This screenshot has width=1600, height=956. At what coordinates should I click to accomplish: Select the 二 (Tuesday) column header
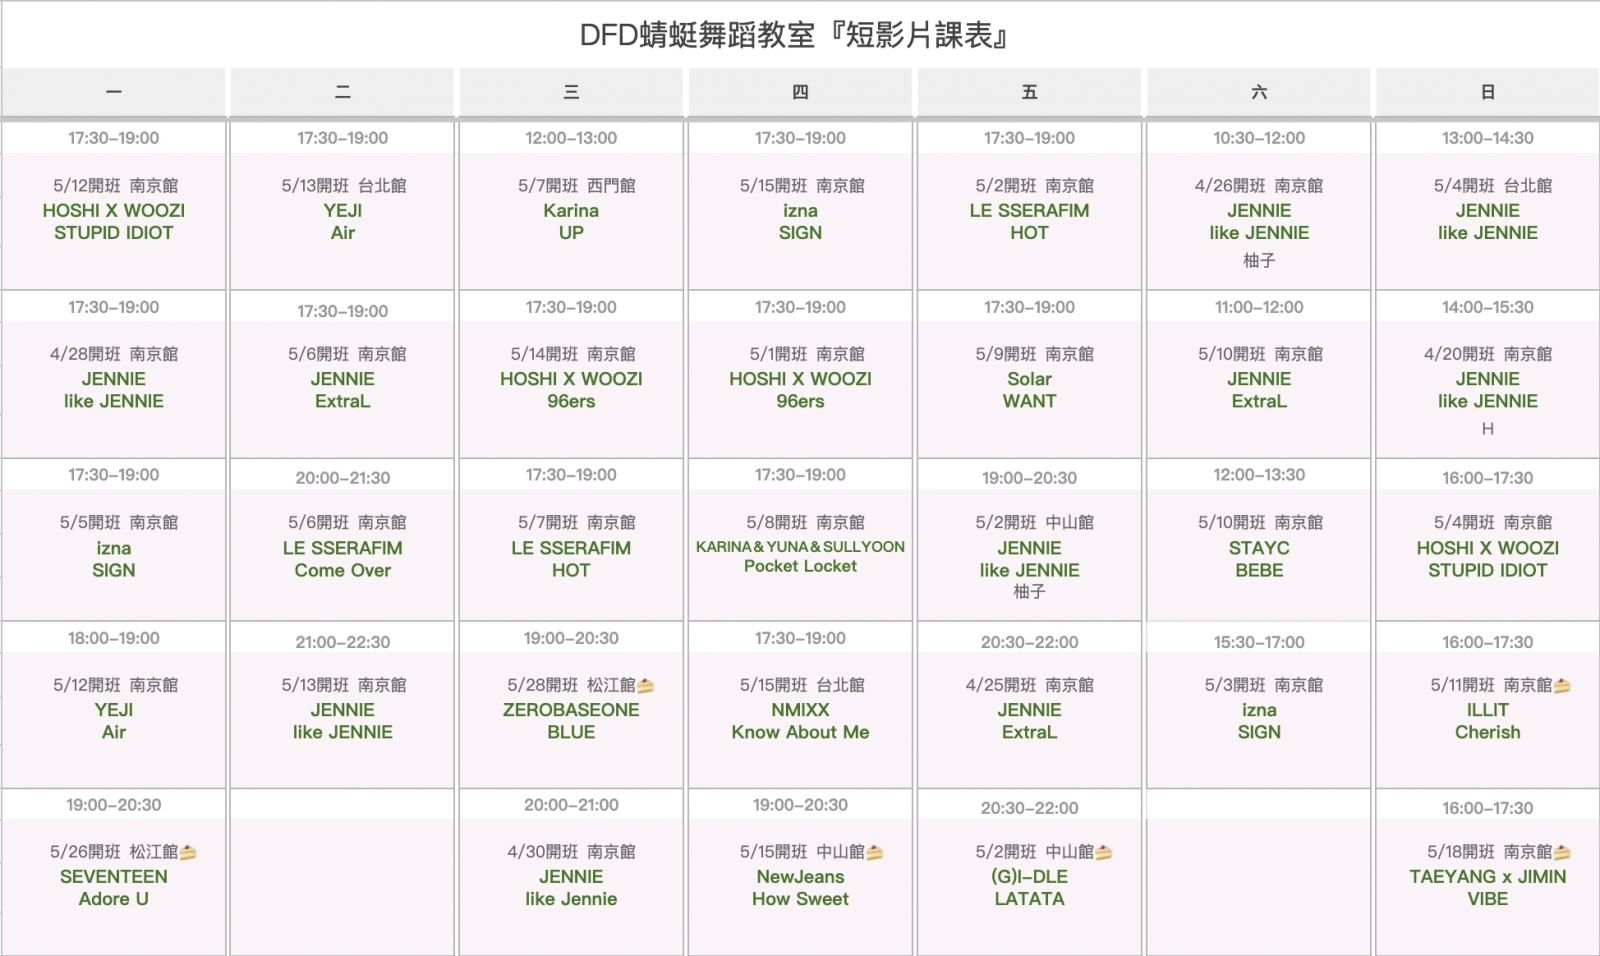[342, 92]
